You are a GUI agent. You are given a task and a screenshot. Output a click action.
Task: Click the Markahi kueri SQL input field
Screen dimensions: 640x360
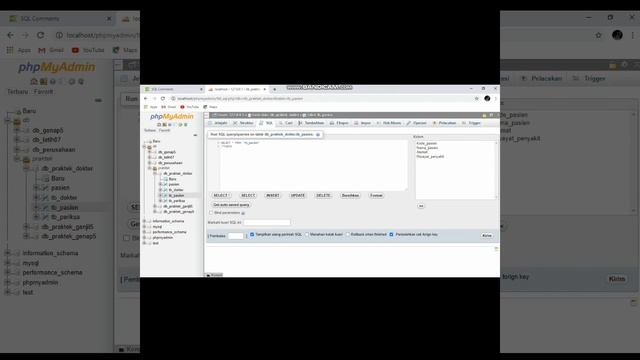(x=267, y=222)
